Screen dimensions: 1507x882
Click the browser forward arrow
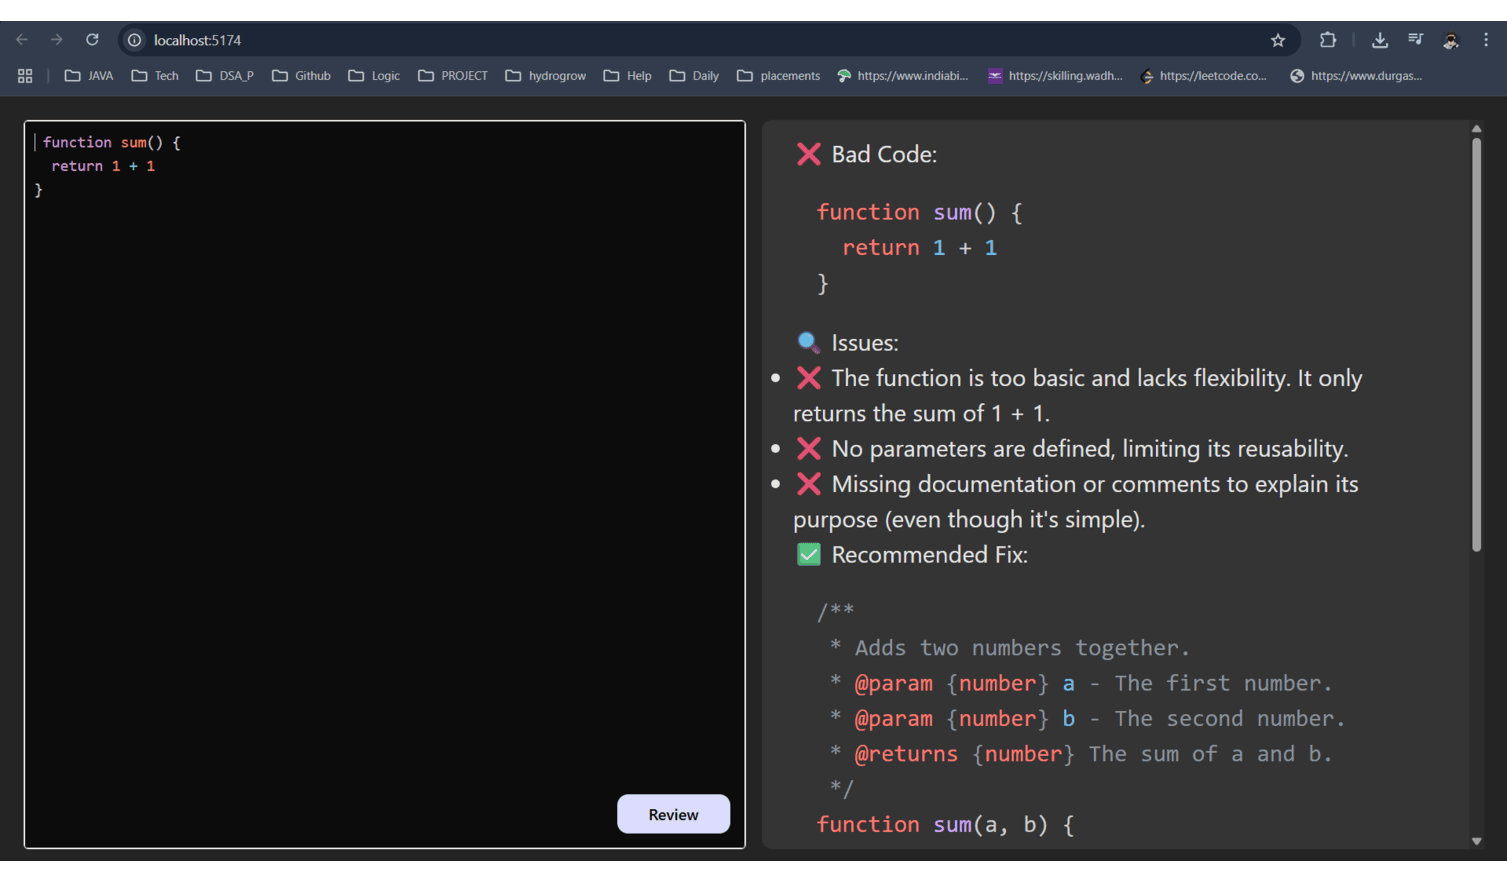[57, 40]
